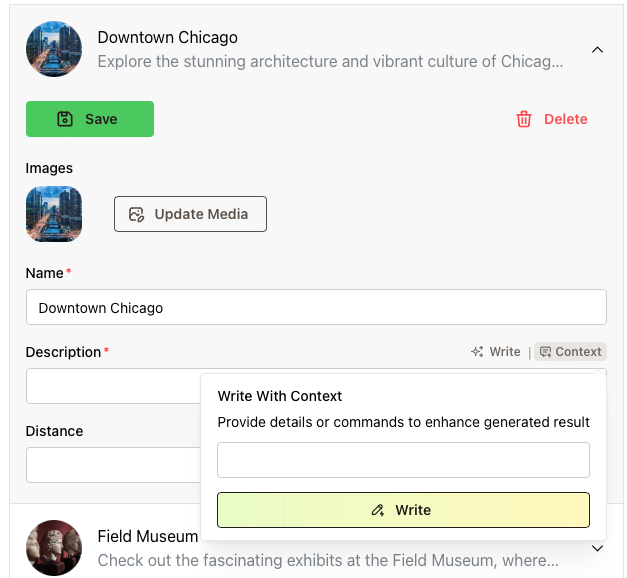Click the Distance input field
This screenshot has height=578, width=627.
tap(112, 465)
